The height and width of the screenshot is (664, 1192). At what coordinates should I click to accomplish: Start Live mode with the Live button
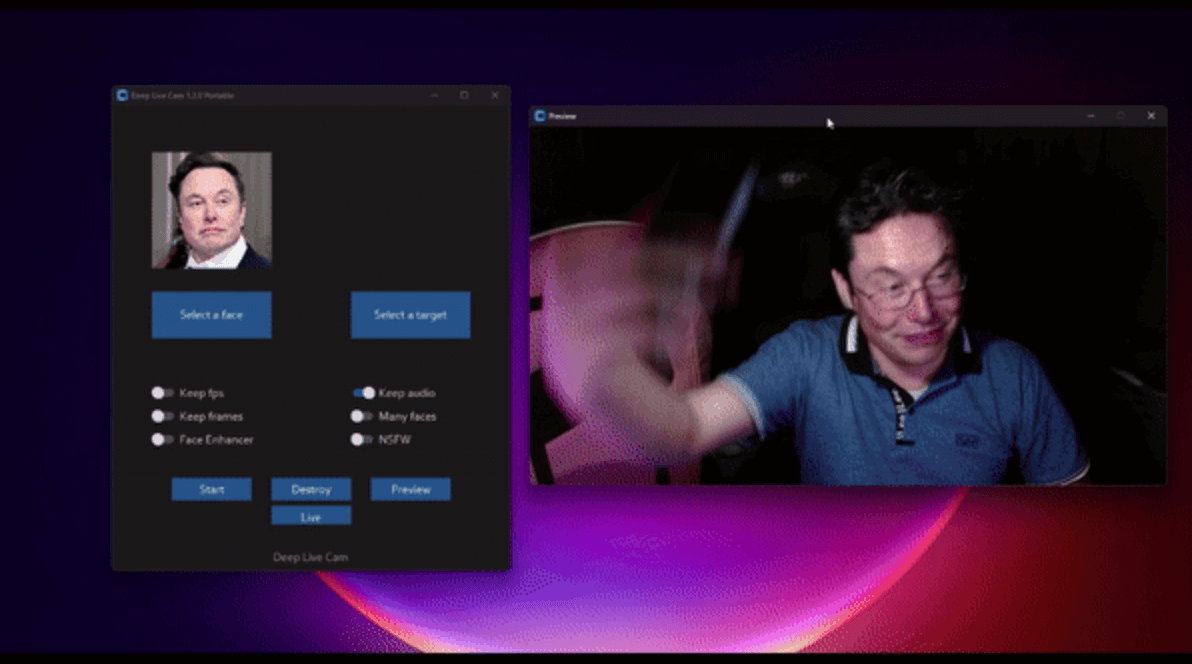pos(311,516)
